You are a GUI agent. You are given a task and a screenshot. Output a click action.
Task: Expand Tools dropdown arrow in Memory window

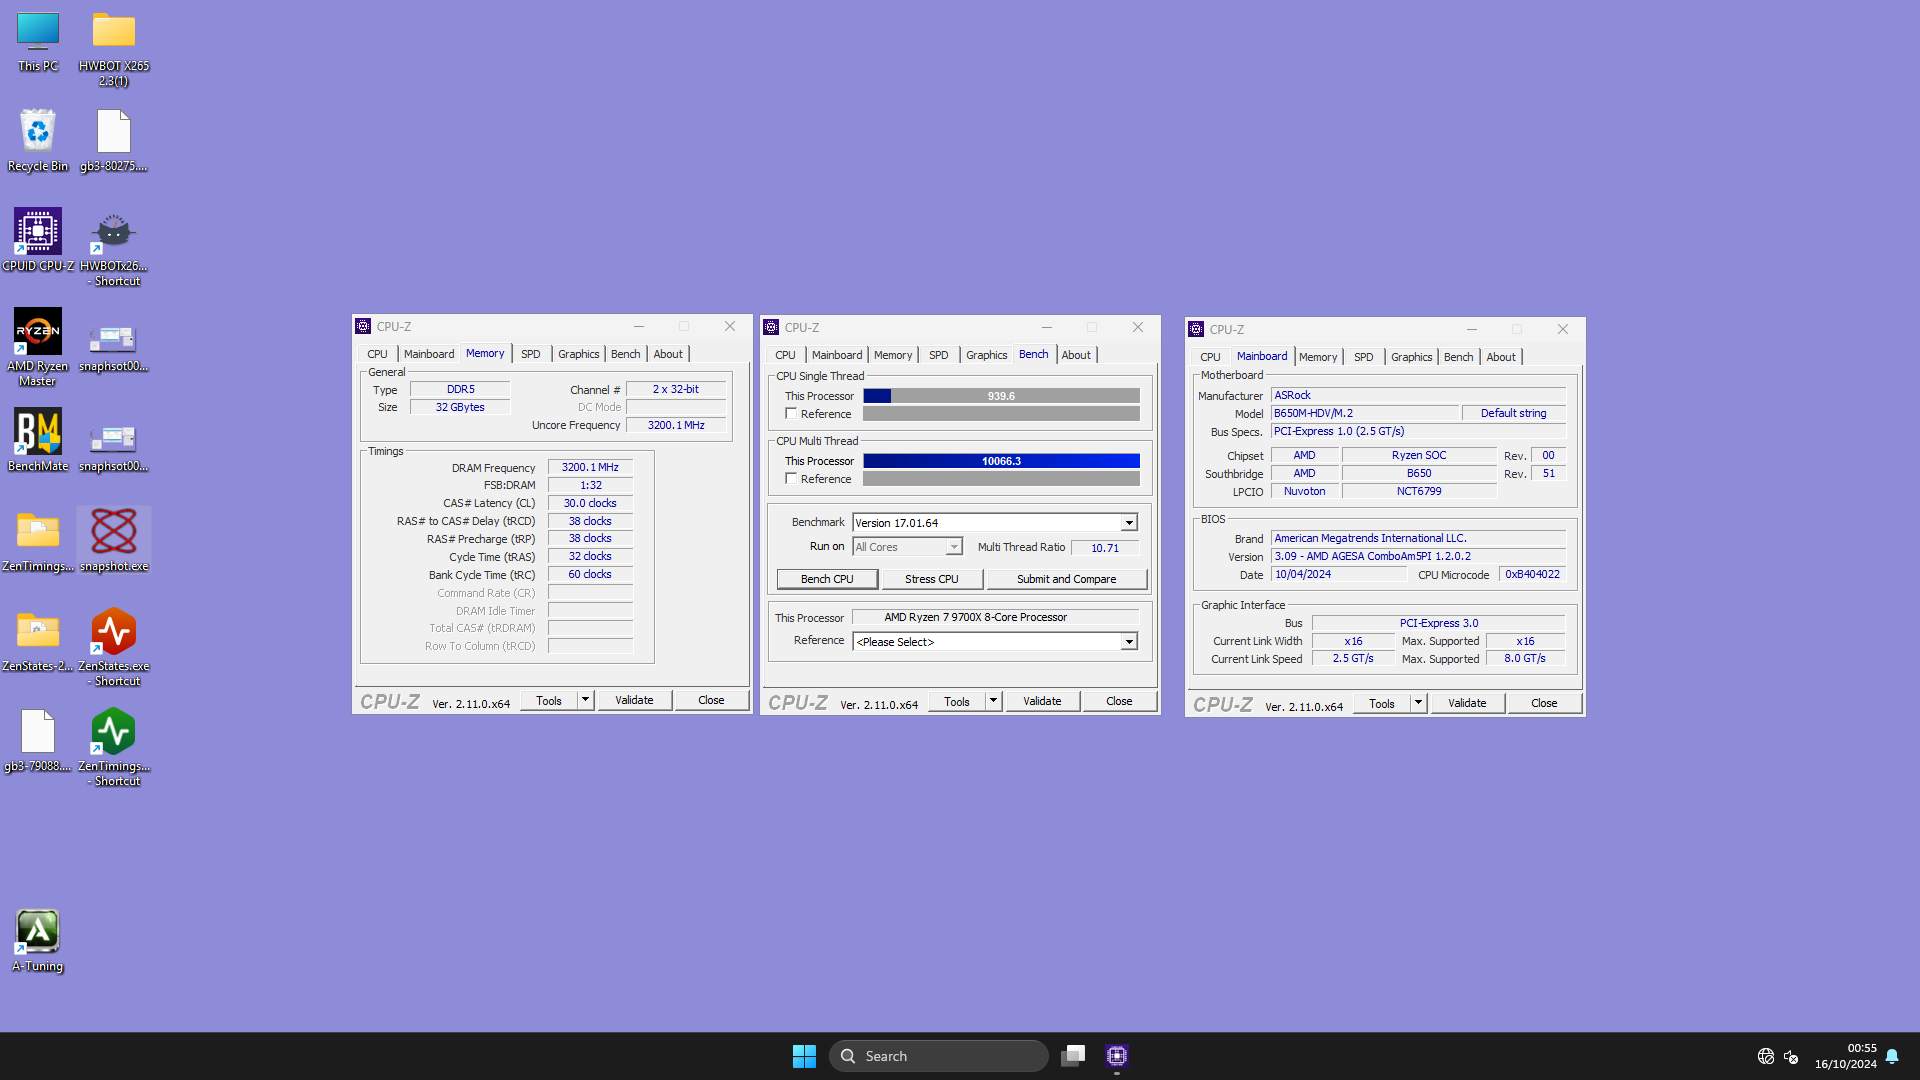[585, 701]
